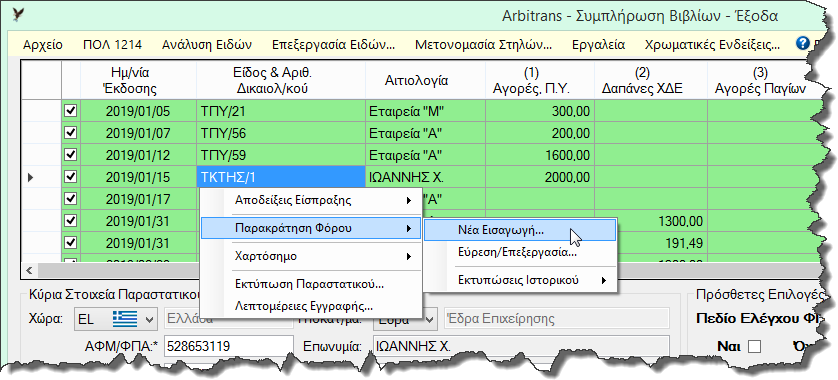Click Εκτύπωση Παραστατικού... menu entry

click(x=311, y=284)
